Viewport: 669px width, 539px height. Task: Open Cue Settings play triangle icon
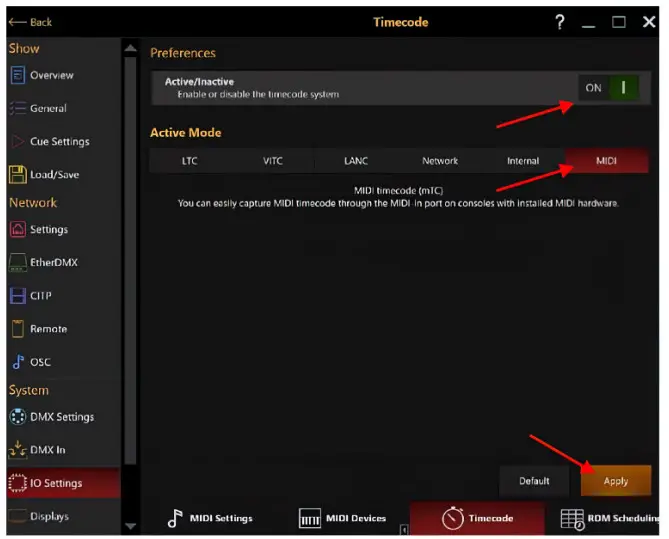[17, 141]
